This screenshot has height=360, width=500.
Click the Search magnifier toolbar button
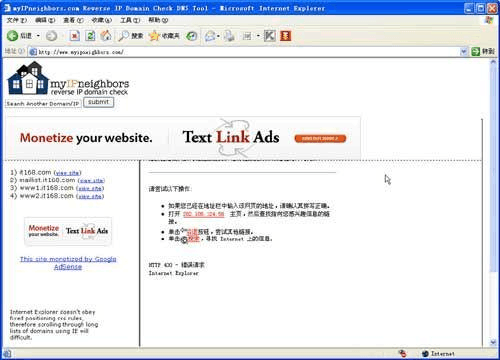(130, 36)
